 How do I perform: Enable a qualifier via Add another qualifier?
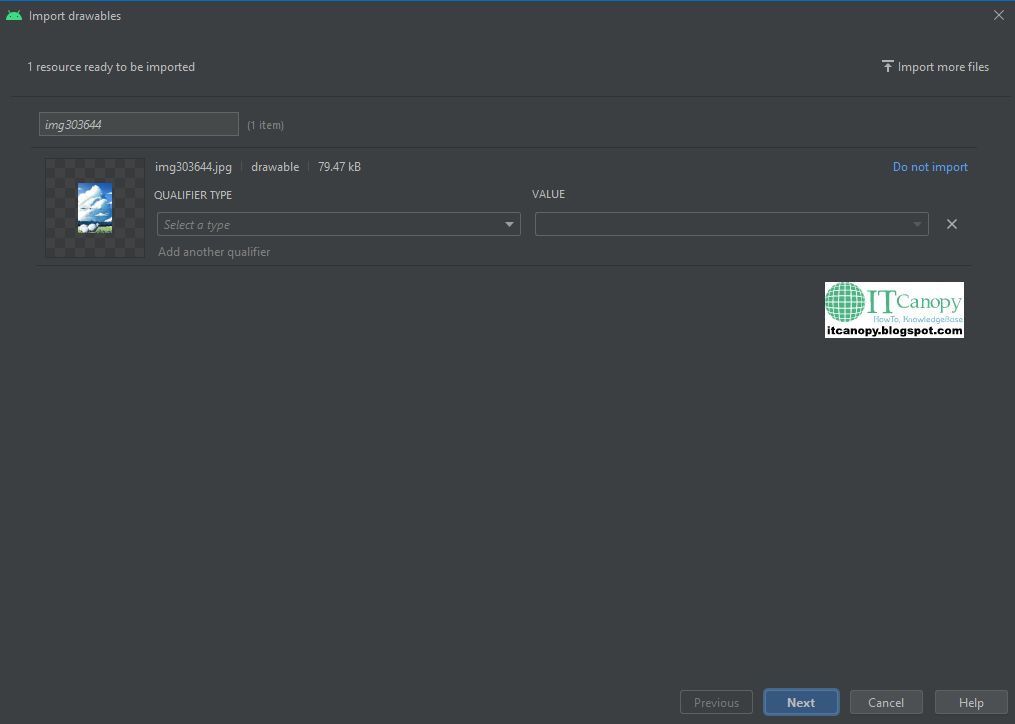click(x=214, y=251)
